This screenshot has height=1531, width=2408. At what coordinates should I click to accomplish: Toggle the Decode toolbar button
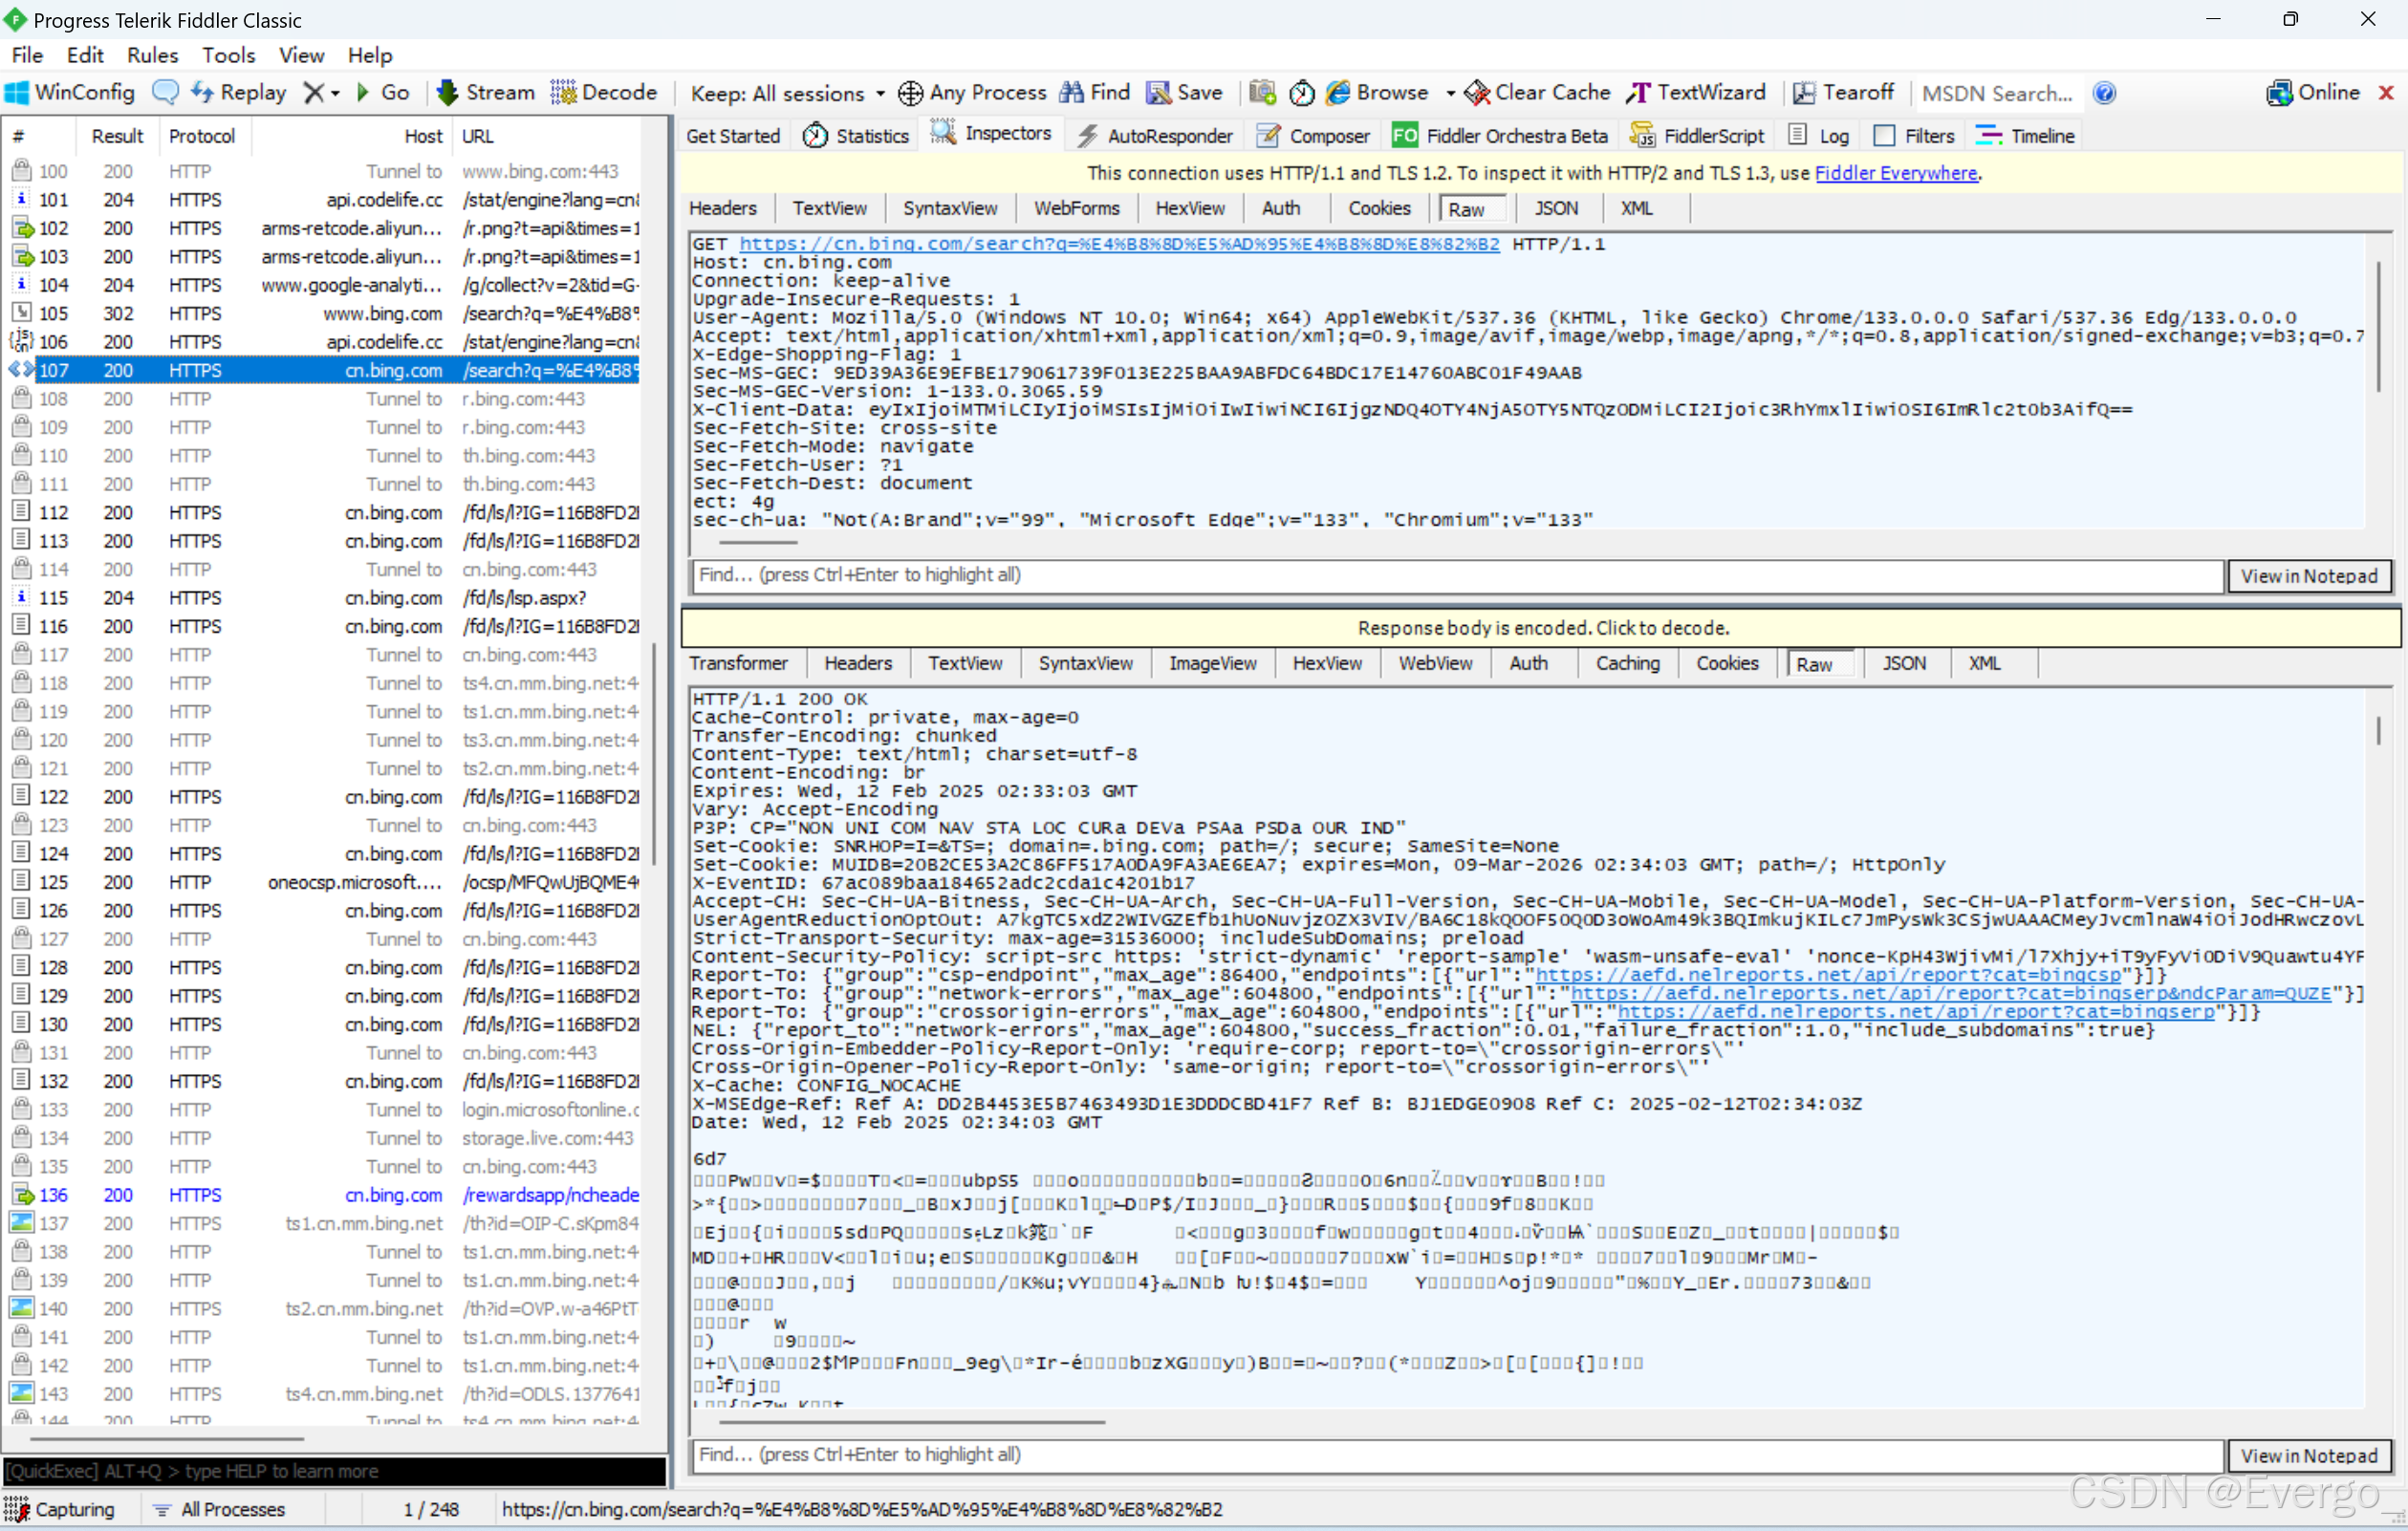603,92
